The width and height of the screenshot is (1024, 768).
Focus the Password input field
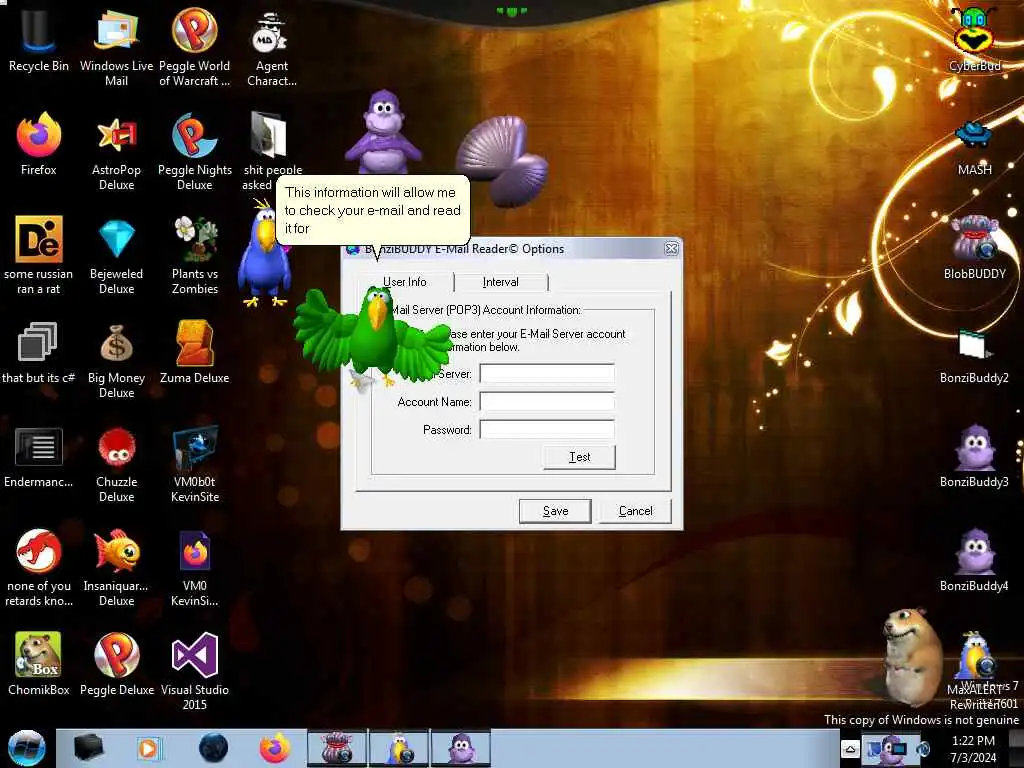point(547,430)
